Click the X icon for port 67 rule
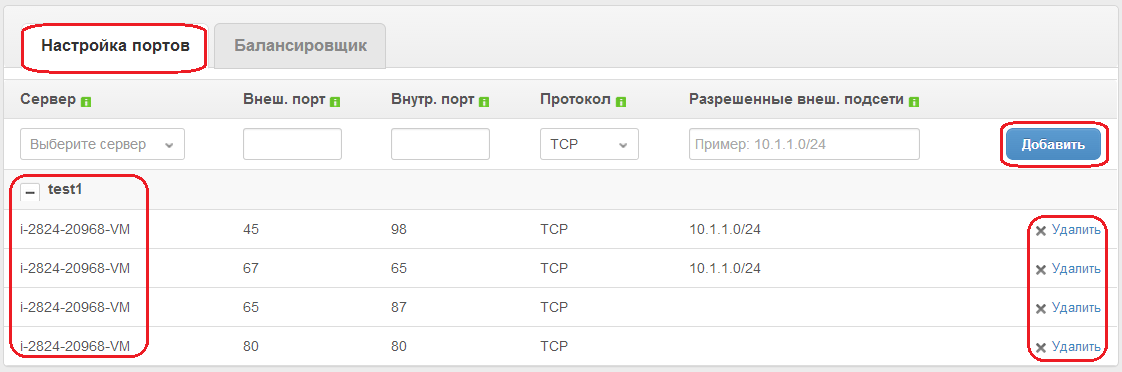This screenshot has width=1122, height=372. click(x=1041, y=269)
